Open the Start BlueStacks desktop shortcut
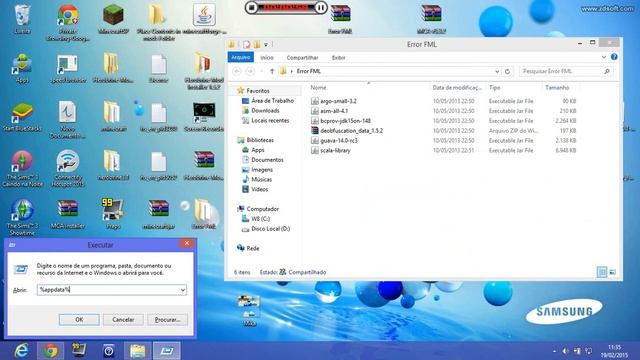 pos(22,116)
